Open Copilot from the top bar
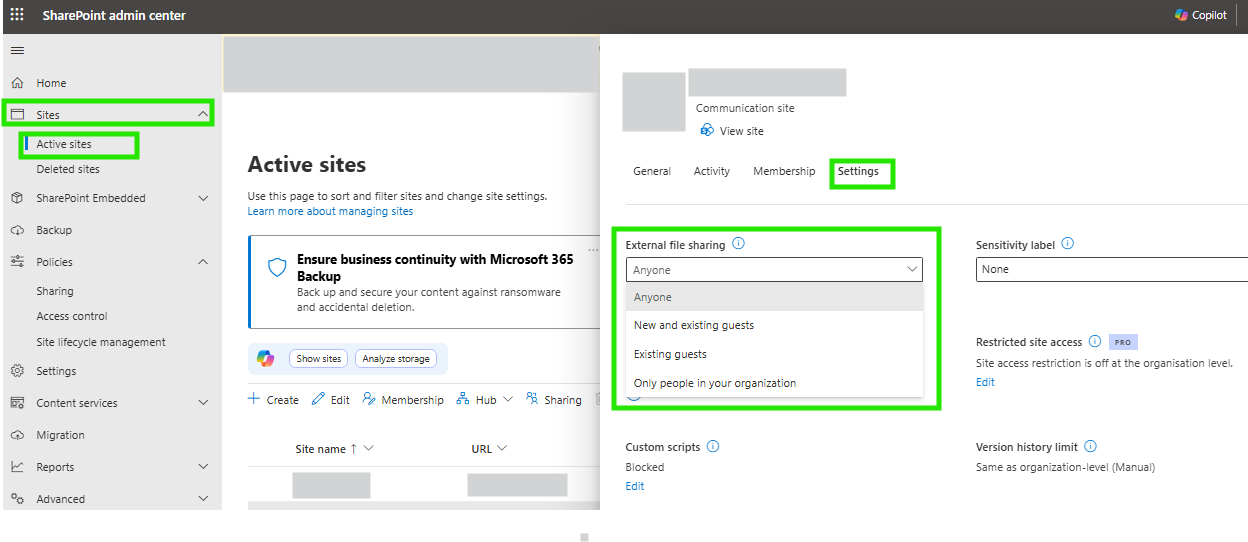The height and width of the screenshot is (542, 1248). (1201, 15)
